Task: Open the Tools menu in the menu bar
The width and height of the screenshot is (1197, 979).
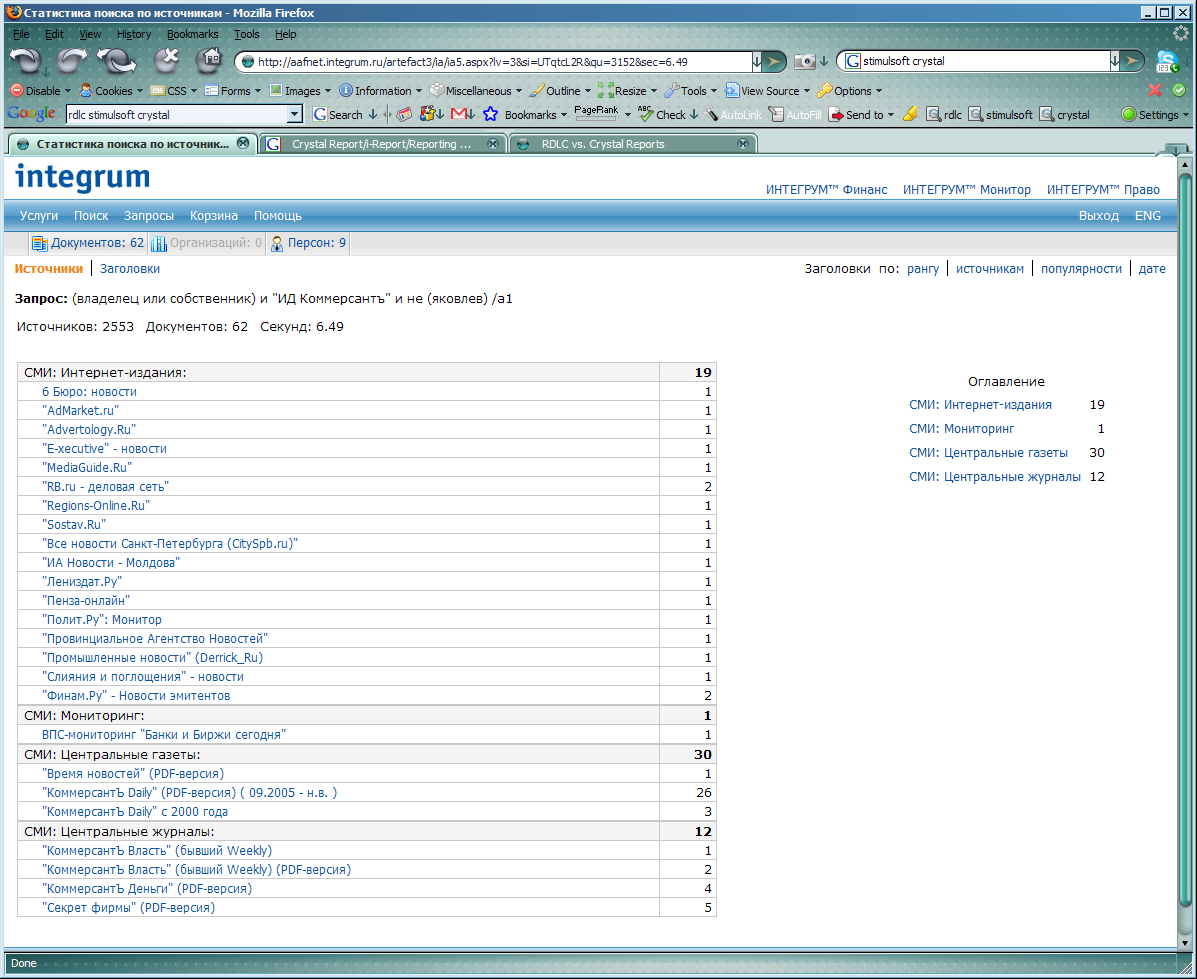Action: tap(247, 34)
